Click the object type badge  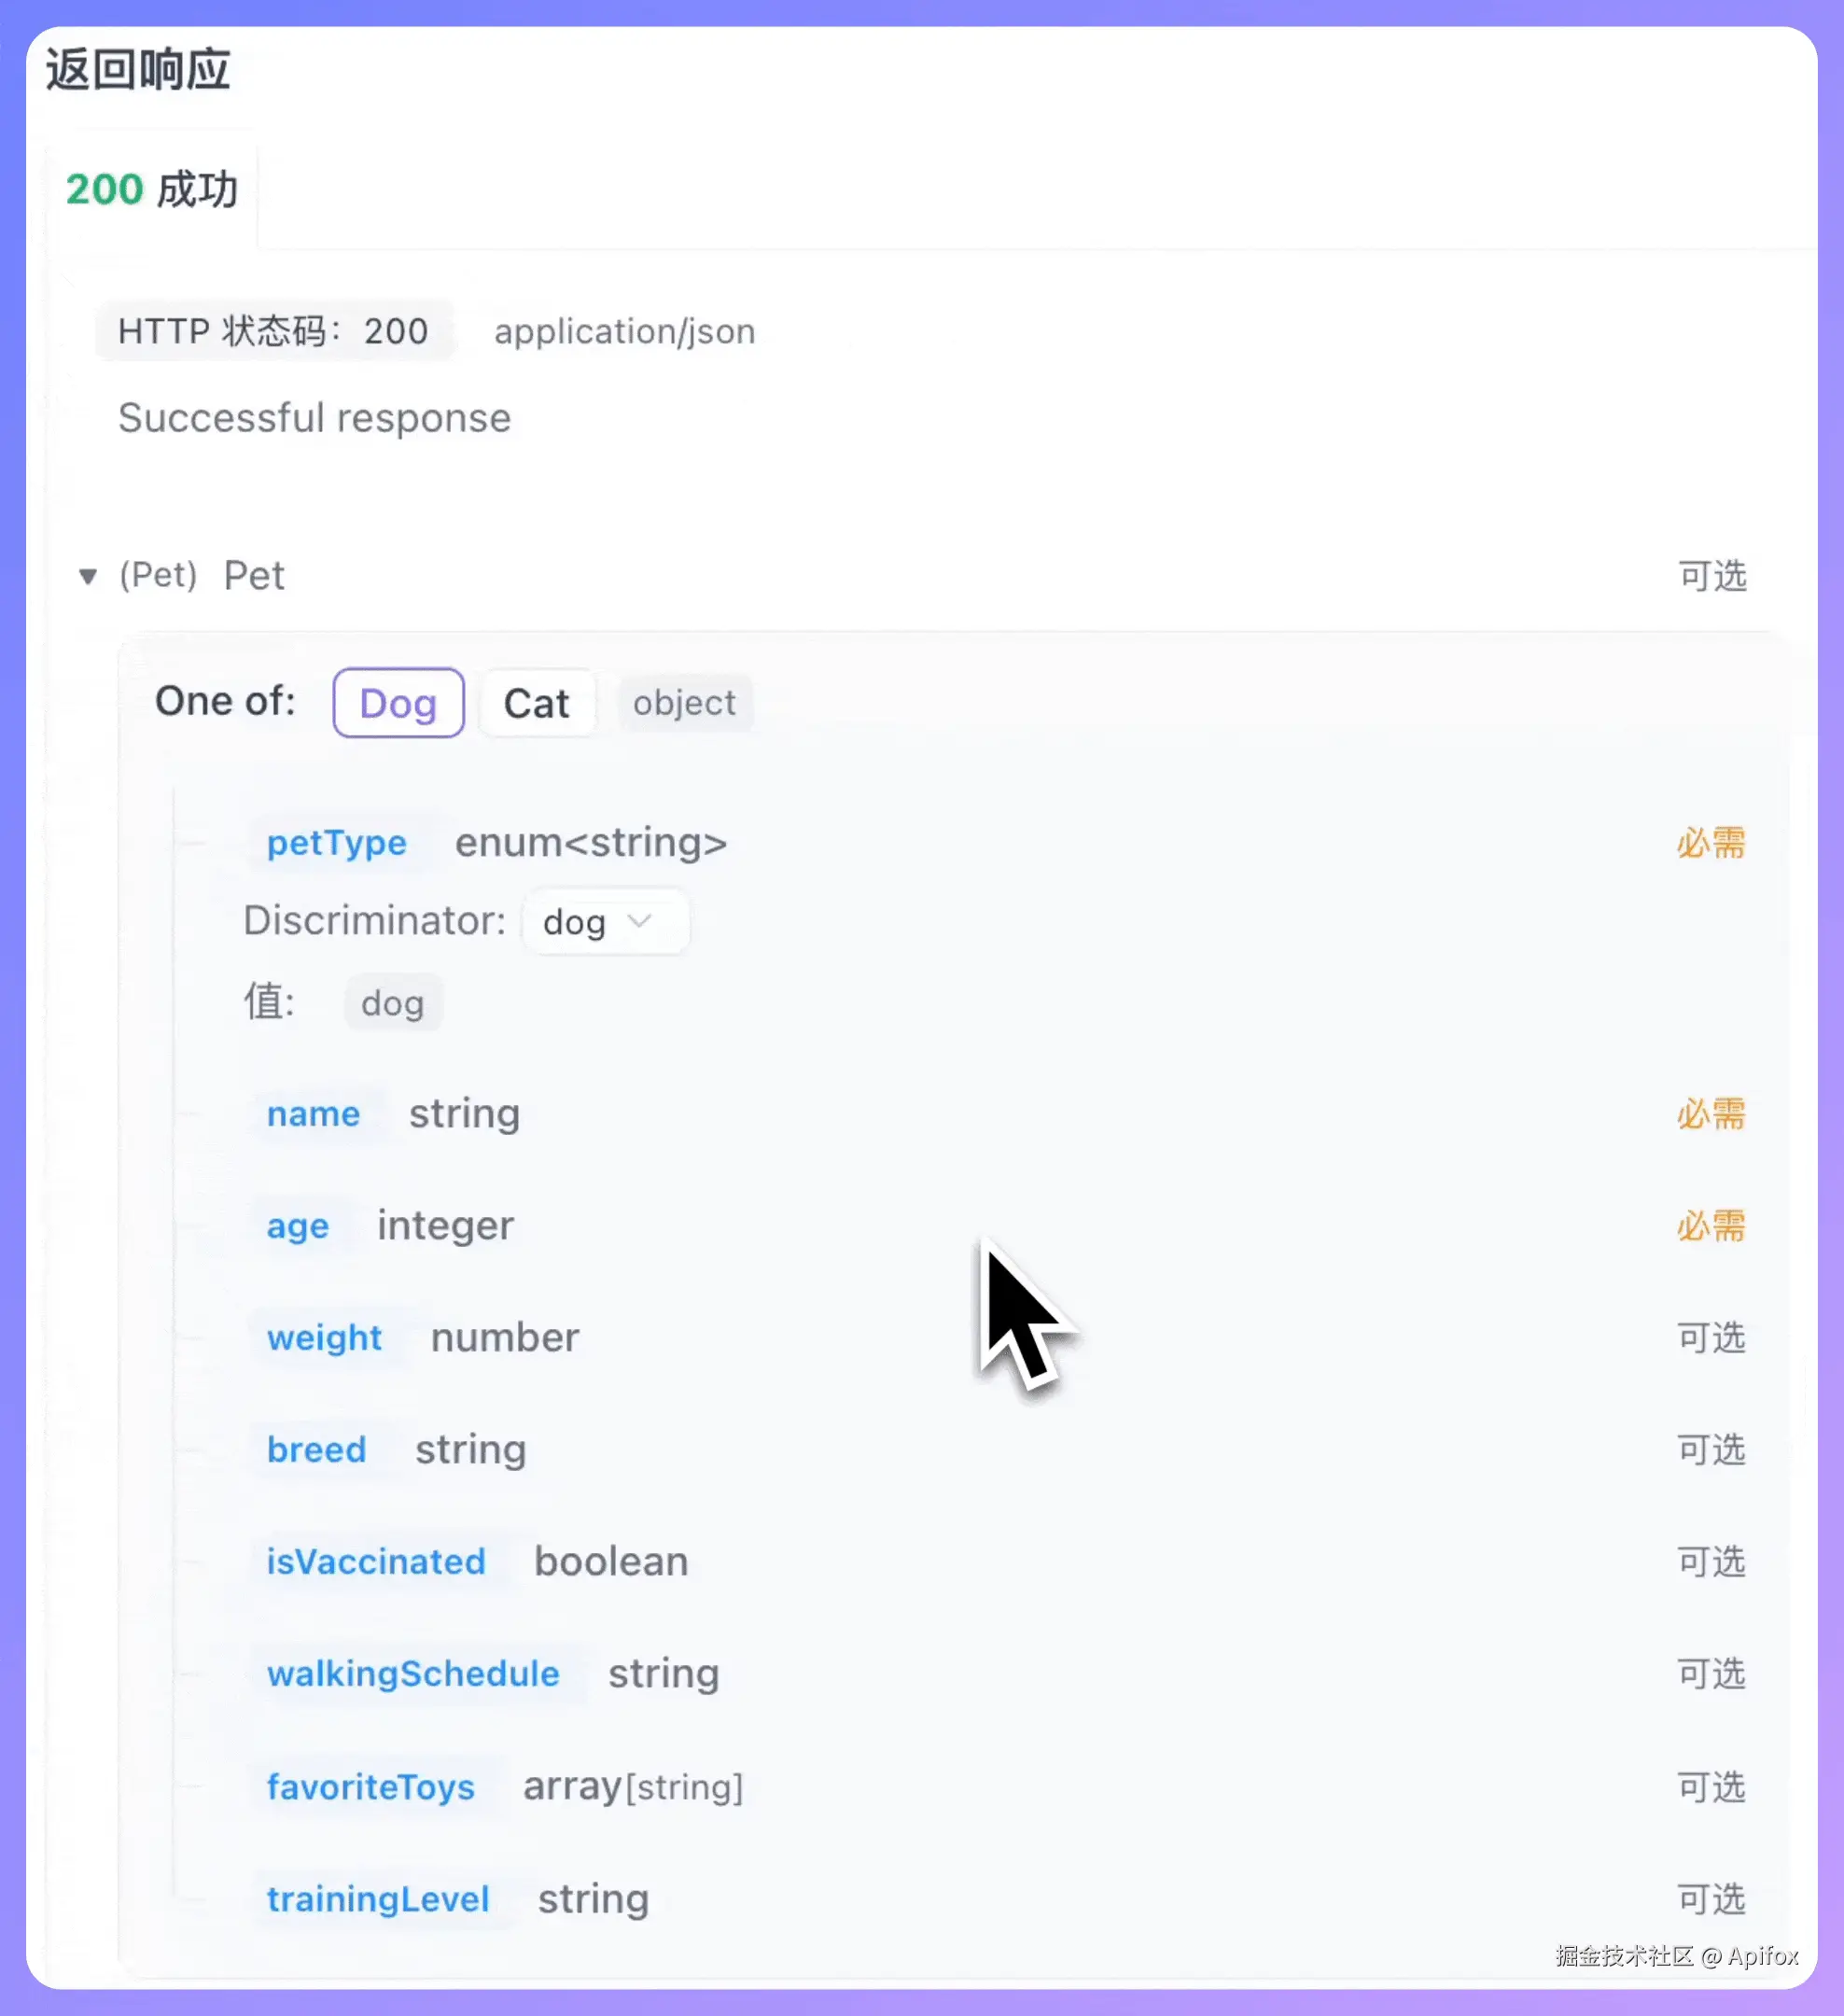point(684,703)
